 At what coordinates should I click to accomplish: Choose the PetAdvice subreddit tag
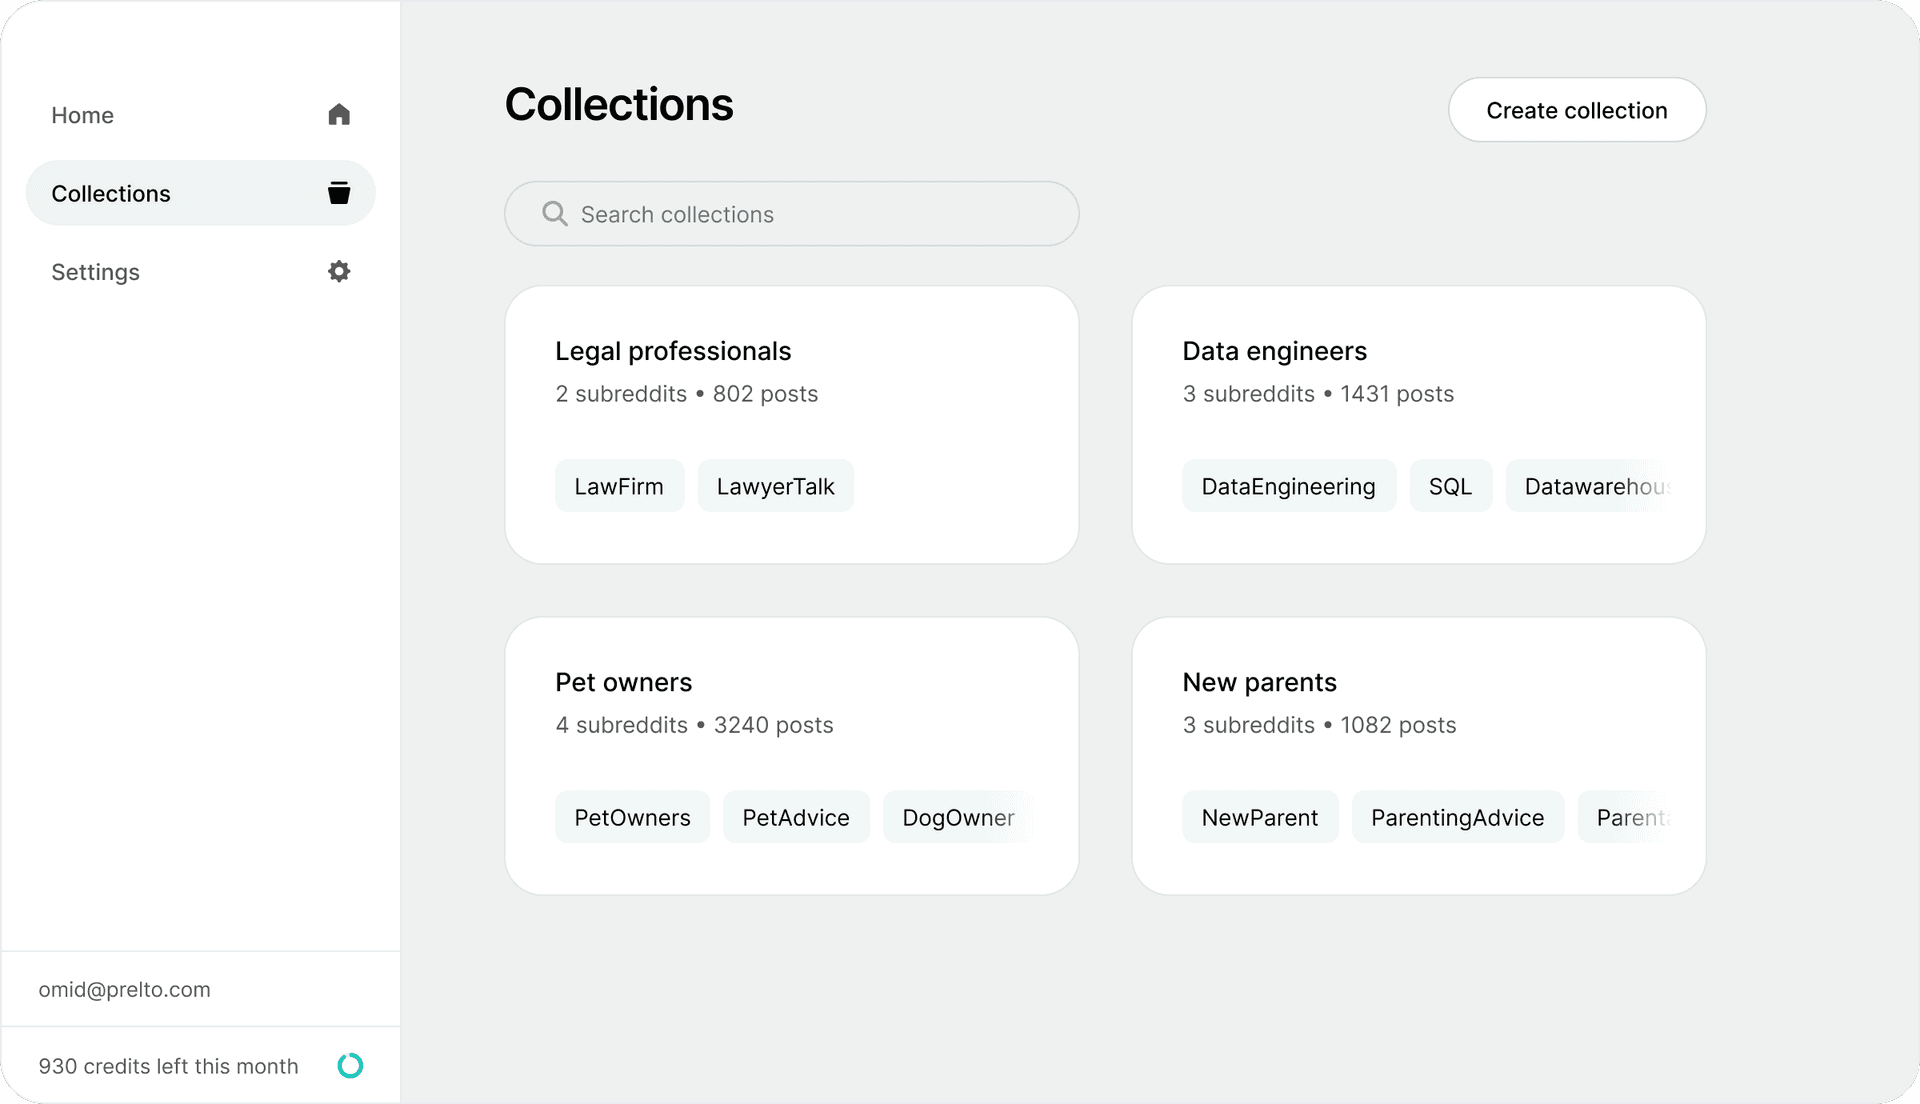pos(796,817)
